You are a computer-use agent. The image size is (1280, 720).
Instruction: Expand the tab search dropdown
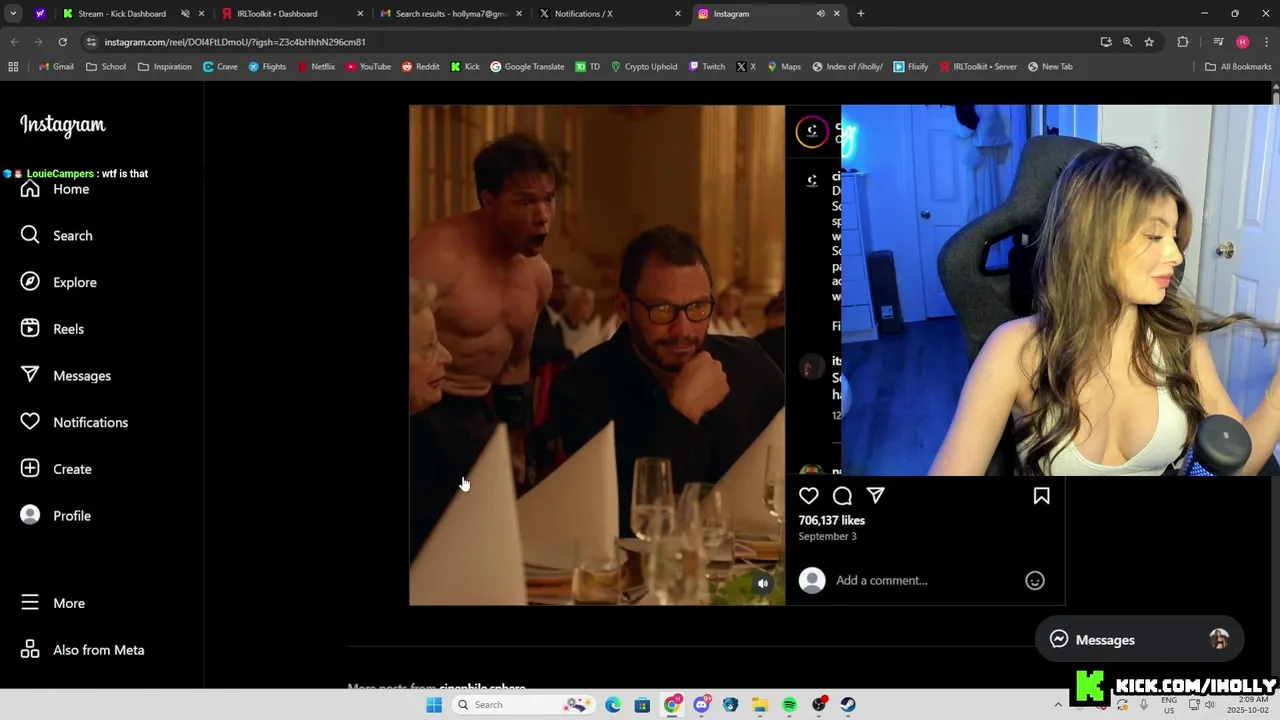coord(15,14)
